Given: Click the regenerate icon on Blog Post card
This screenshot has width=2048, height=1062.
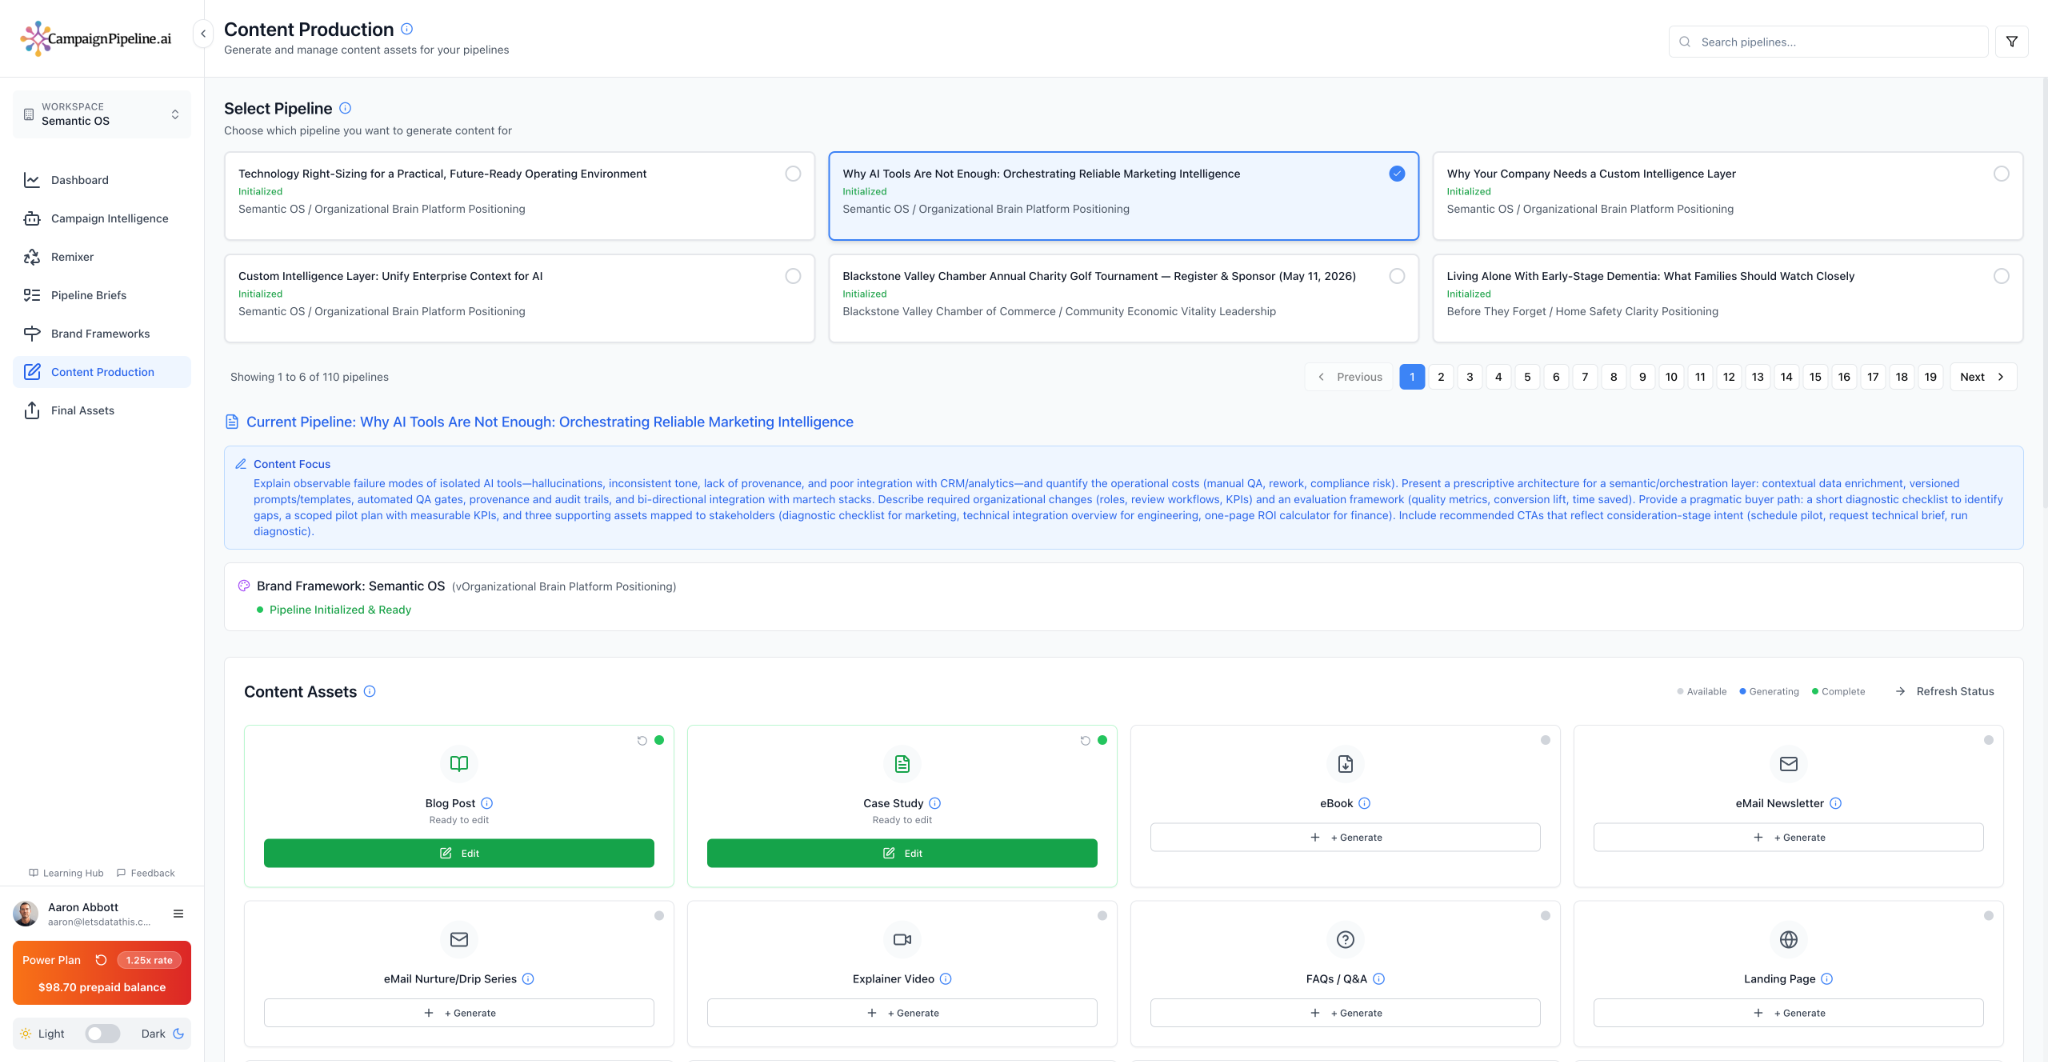Looking at the screenshot, I should (x=642, y=741).
